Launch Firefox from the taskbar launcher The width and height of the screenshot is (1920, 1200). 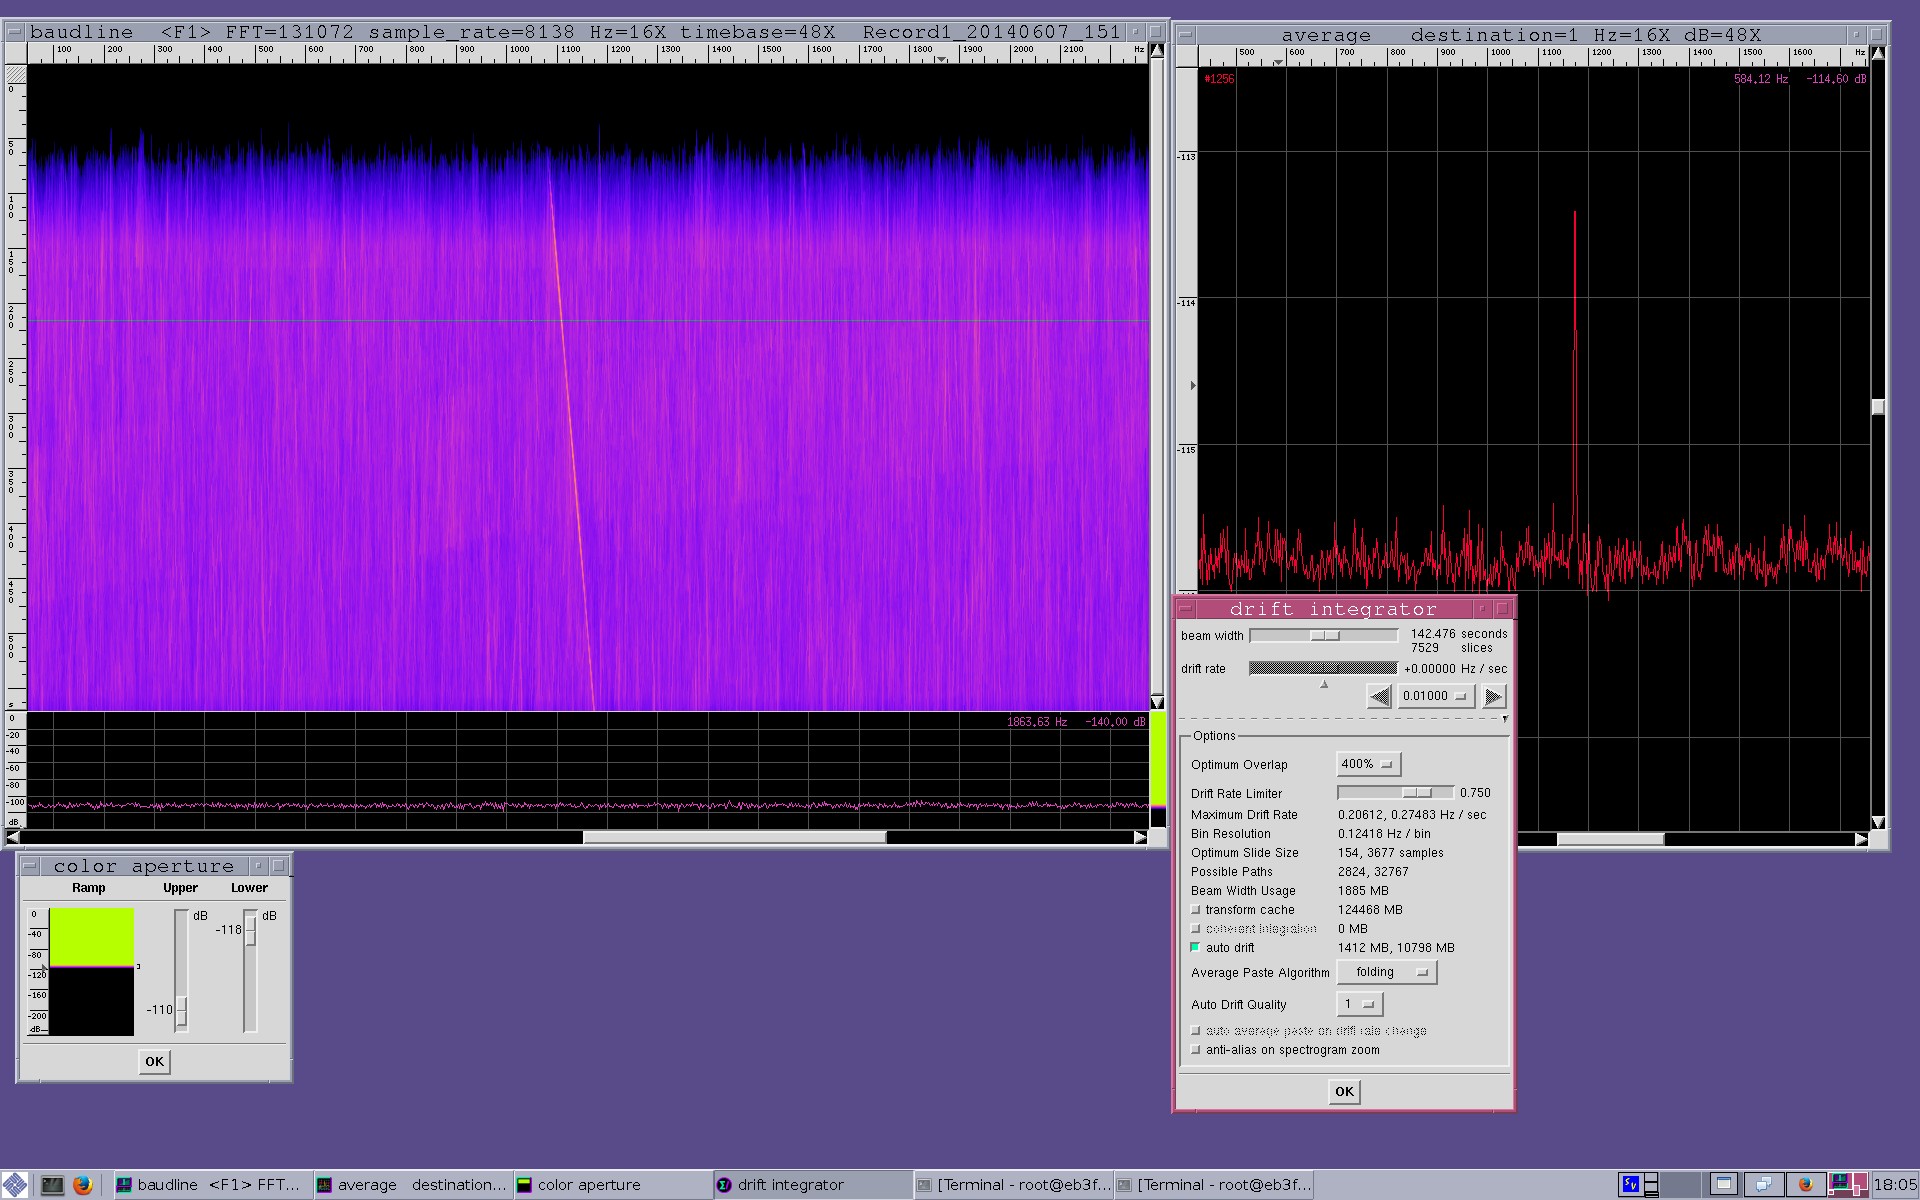[83, 1185]
